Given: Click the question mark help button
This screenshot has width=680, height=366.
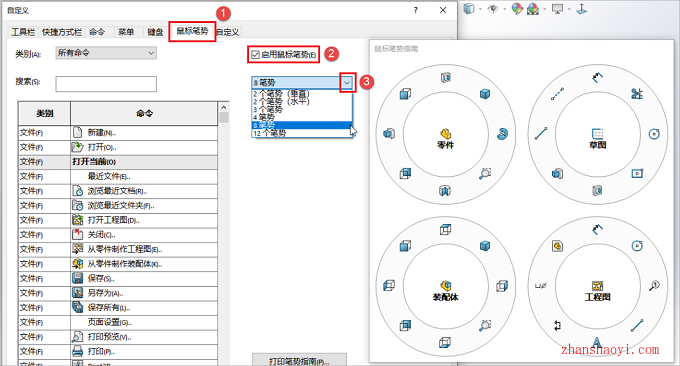Looking at the screenshot, I should pos(415,10).
